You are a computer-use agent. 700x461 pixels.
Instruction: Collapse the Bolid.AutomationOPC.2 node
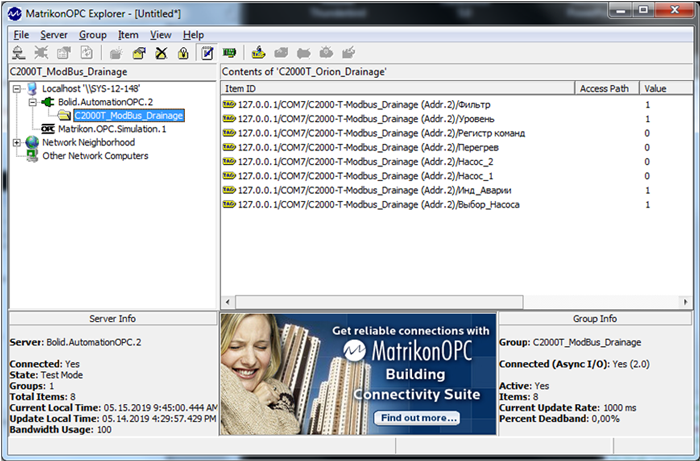(31, 102)
